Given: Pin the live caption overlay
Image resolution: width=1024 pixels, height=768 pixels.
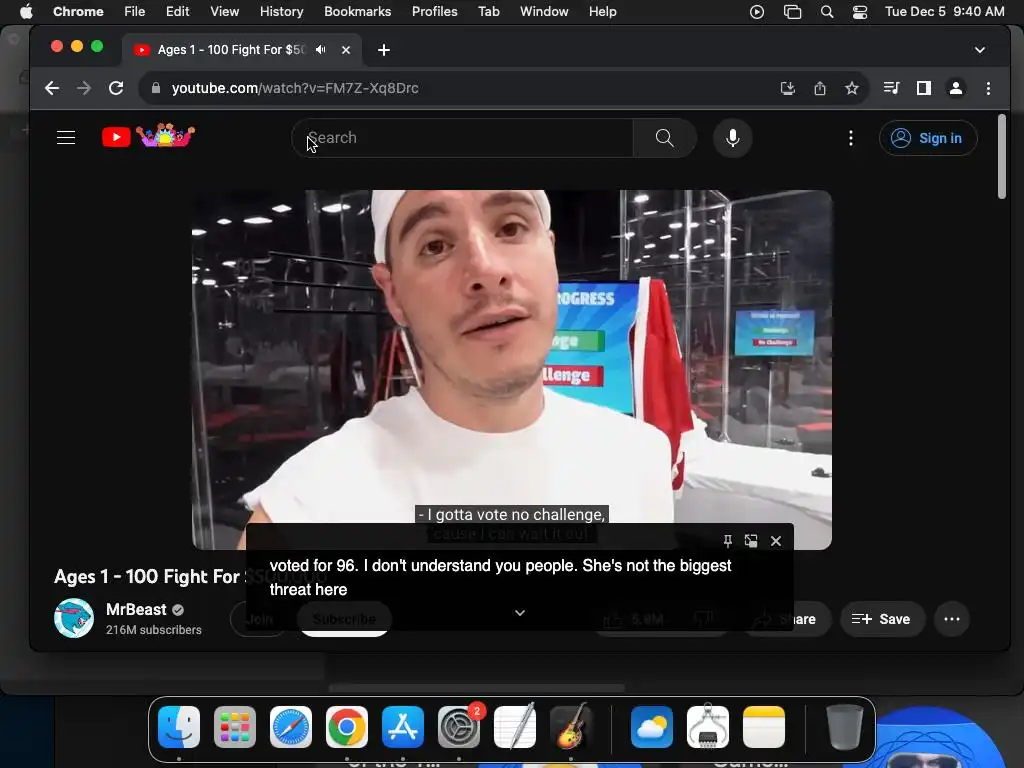Looking at the screenshot, I should tap(728, 541).
